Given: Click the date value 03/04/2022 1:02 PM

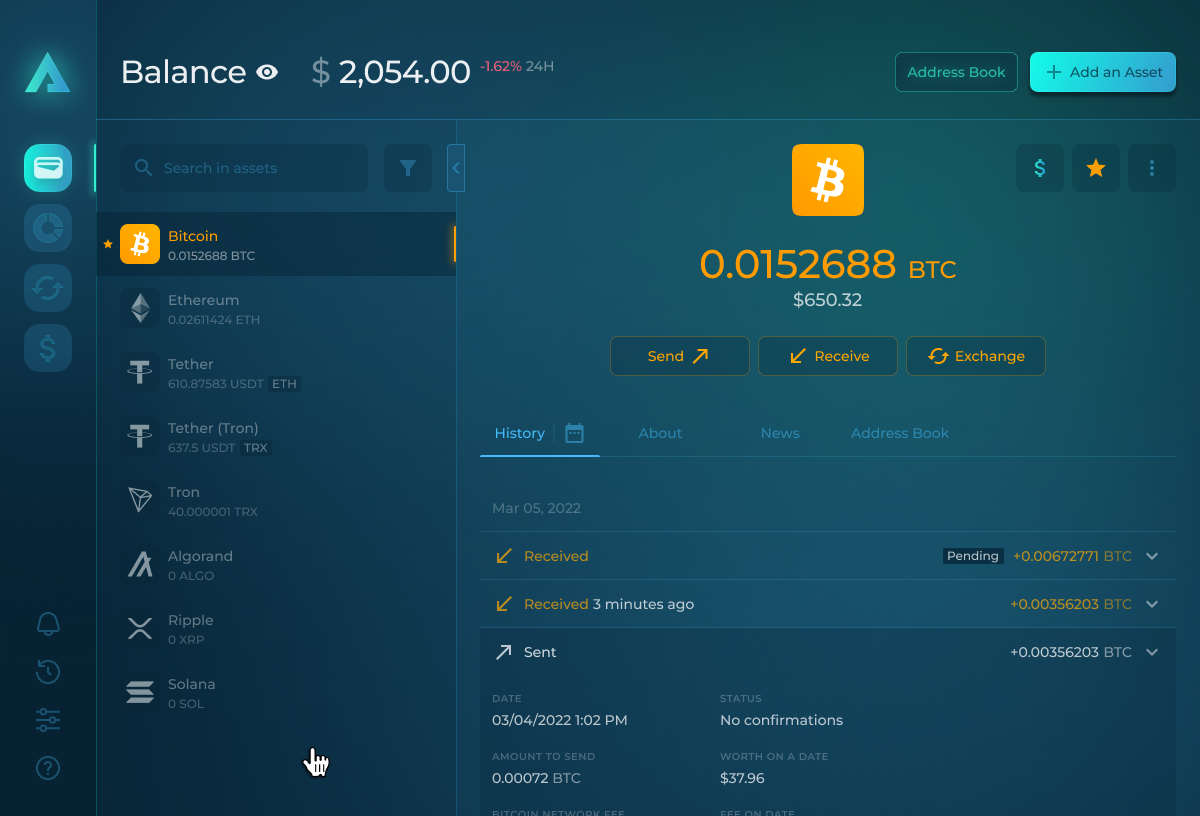Looking at the screenshot, I should (x=560, y=720).
